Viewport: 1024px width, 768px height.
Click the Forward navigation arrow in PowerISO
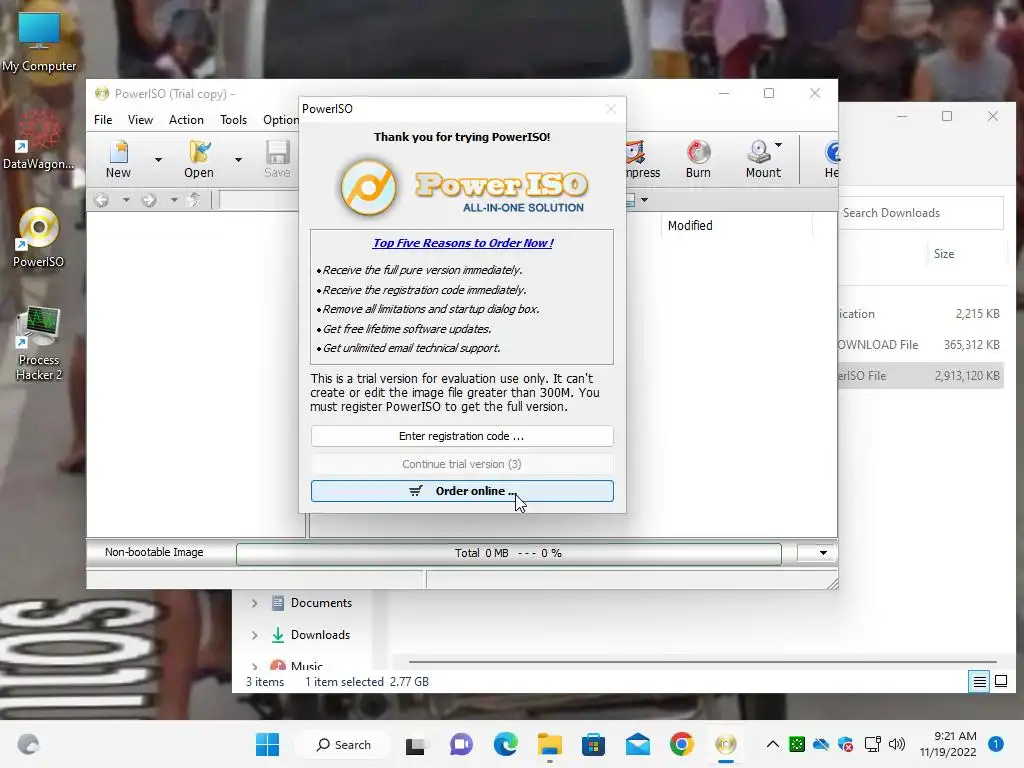click(x=149, y=200)
